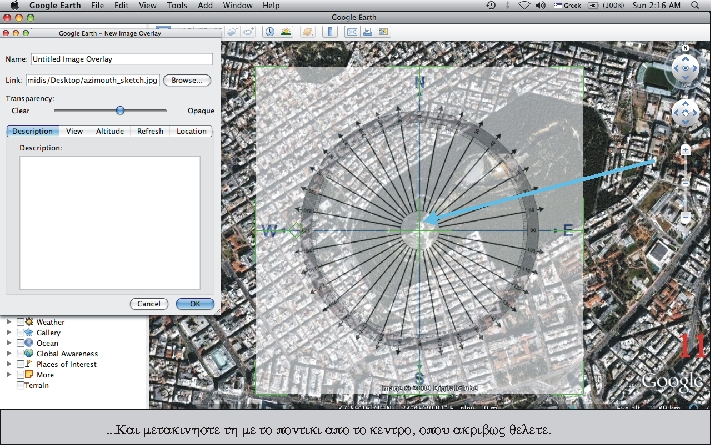Click the Name field 'Untitled Image Overlay'
Screen dimensions: 711x445
(x=122, y=59)
